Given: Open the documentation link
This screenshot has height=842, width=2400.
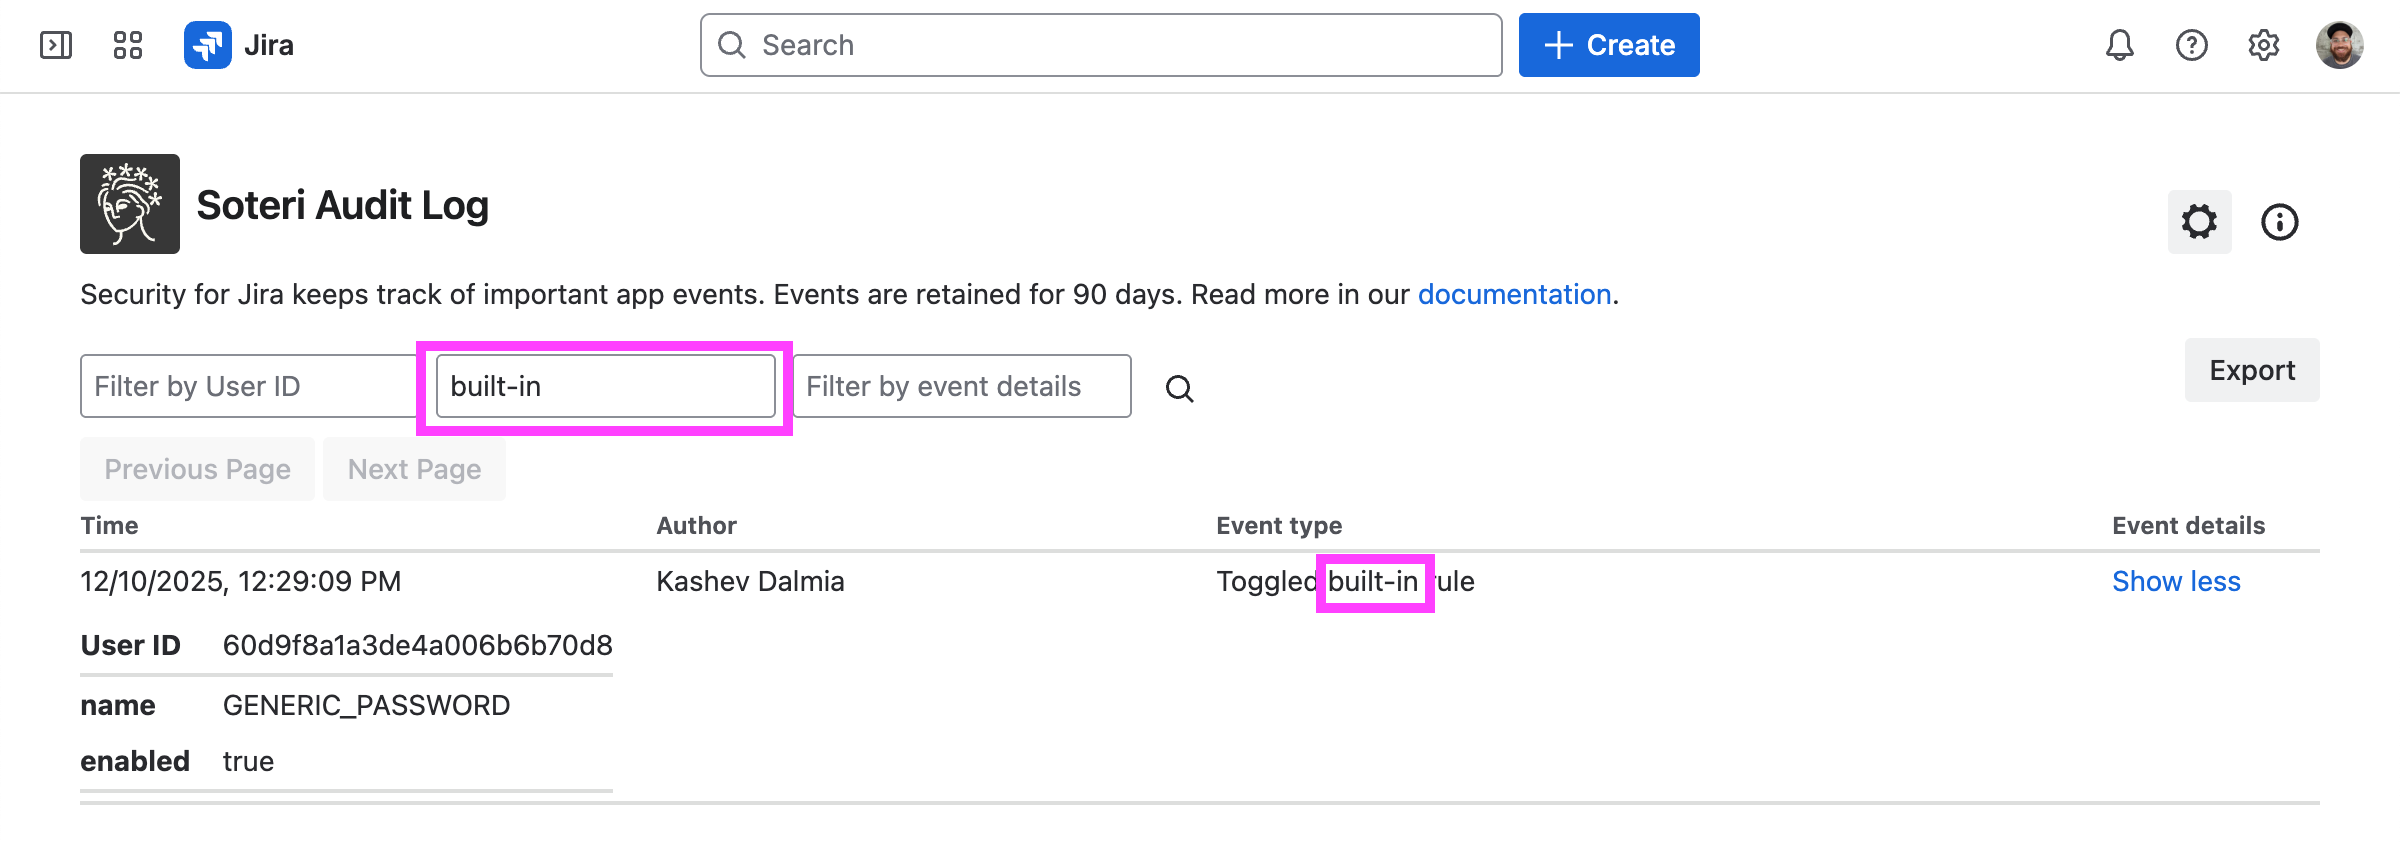Looking at the screenshot, I should click(x=1514, y=294).
